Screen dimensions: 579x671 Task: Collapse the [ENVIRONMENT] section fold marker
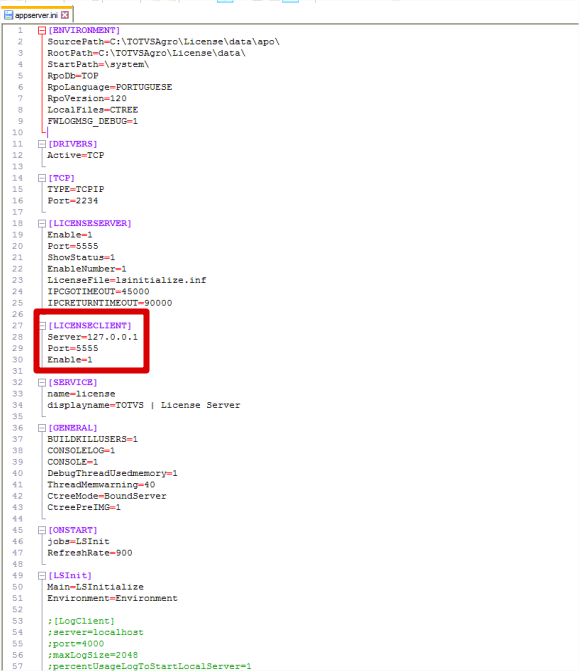coord(42,30)
